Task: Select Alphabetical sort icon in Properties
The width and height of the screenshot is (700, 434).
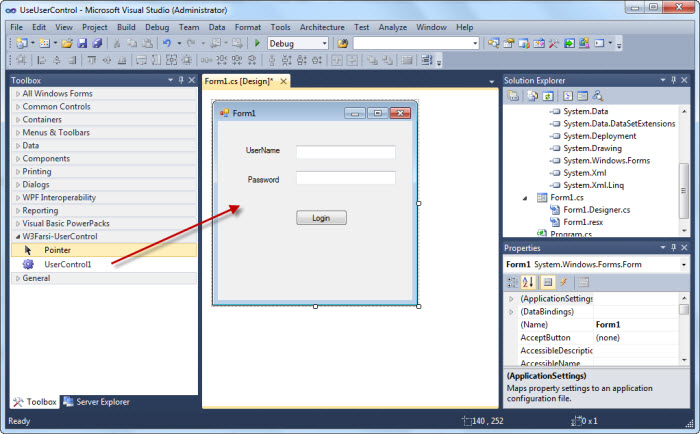Action: (530, 282)
